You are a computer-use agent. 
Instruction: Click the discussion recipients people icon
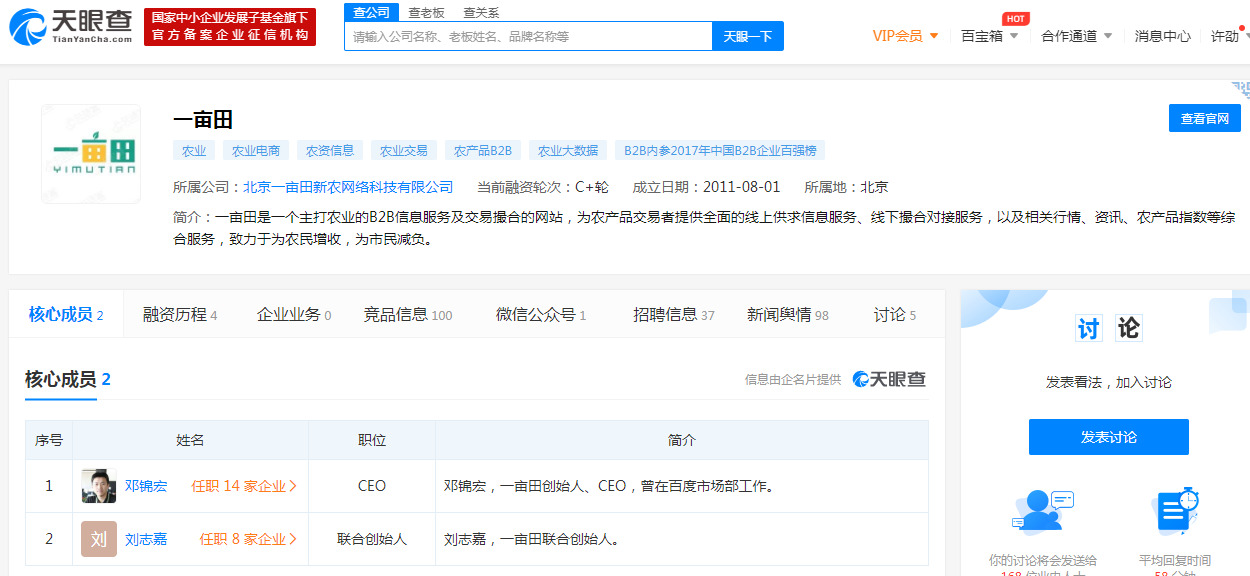coord(1042,512)
